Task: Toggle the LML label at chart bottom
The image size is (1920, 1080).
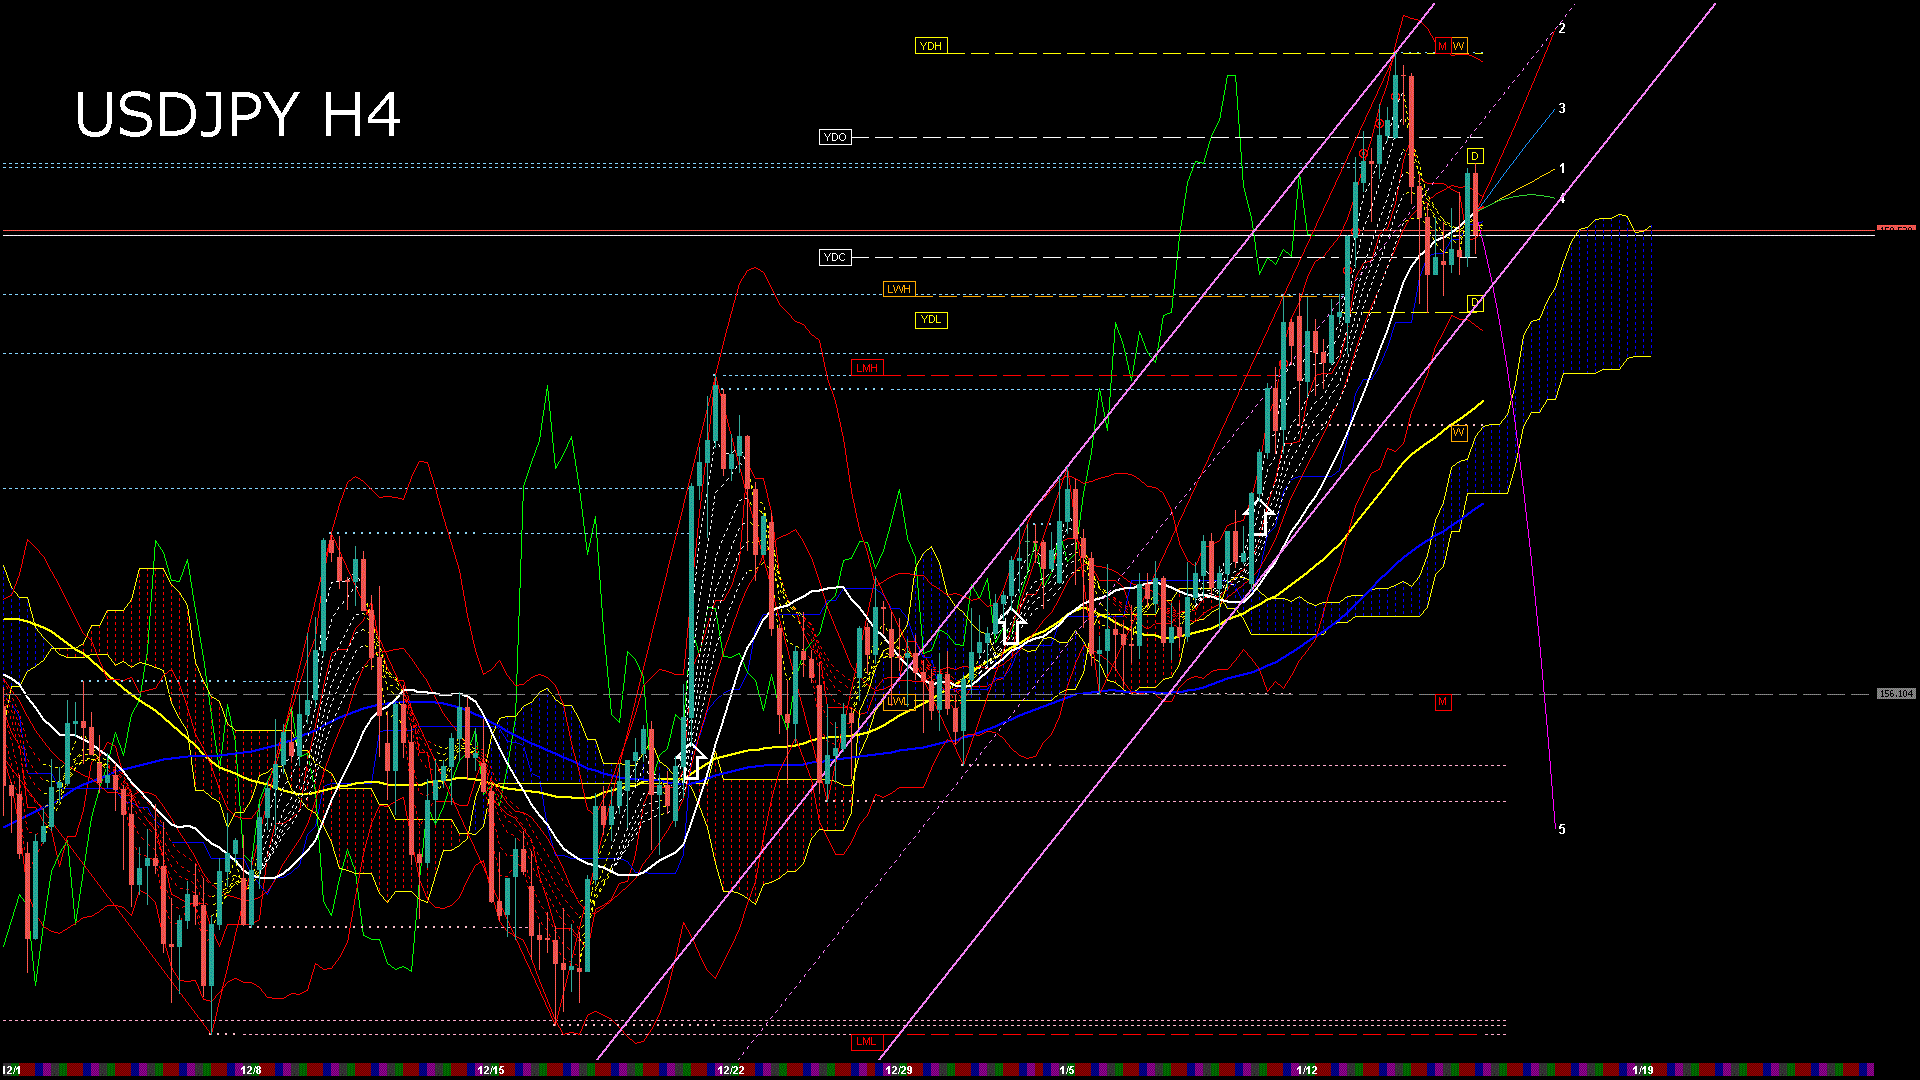Action: (867, 1042)
